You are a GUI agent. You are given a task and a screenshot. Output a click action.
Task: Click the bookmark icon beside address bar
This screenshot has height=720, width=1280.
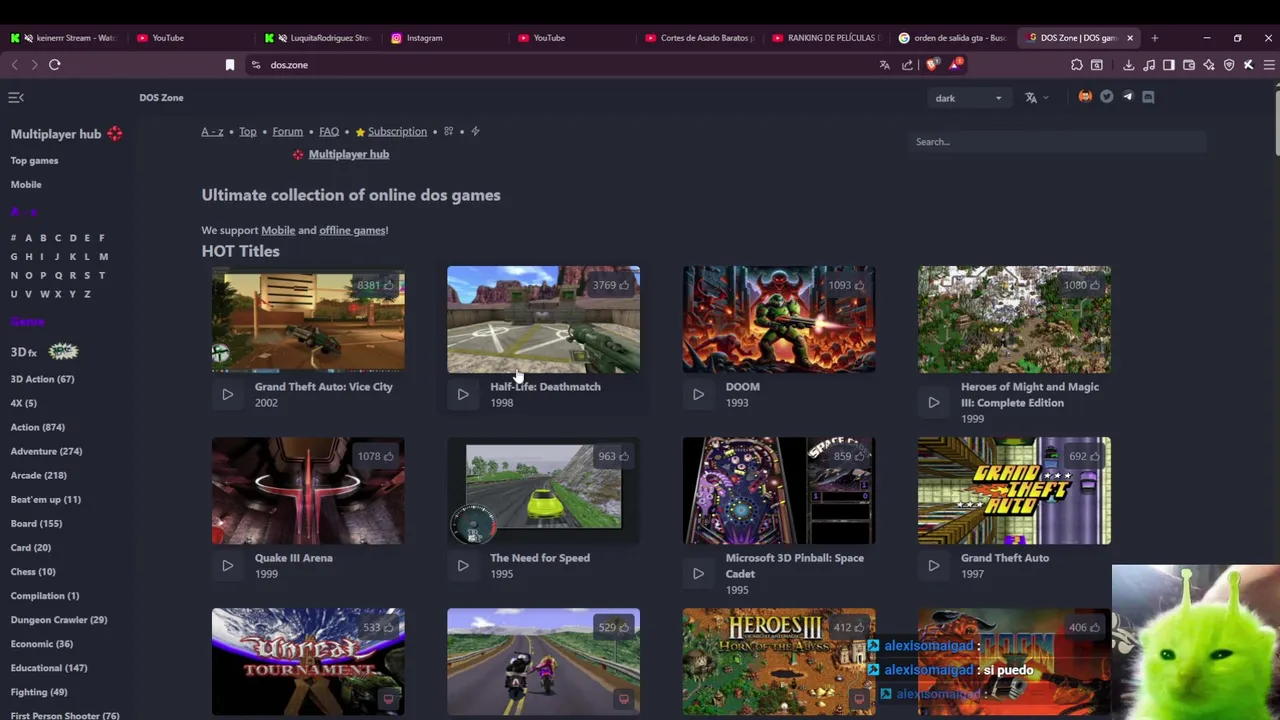[229, 65]
